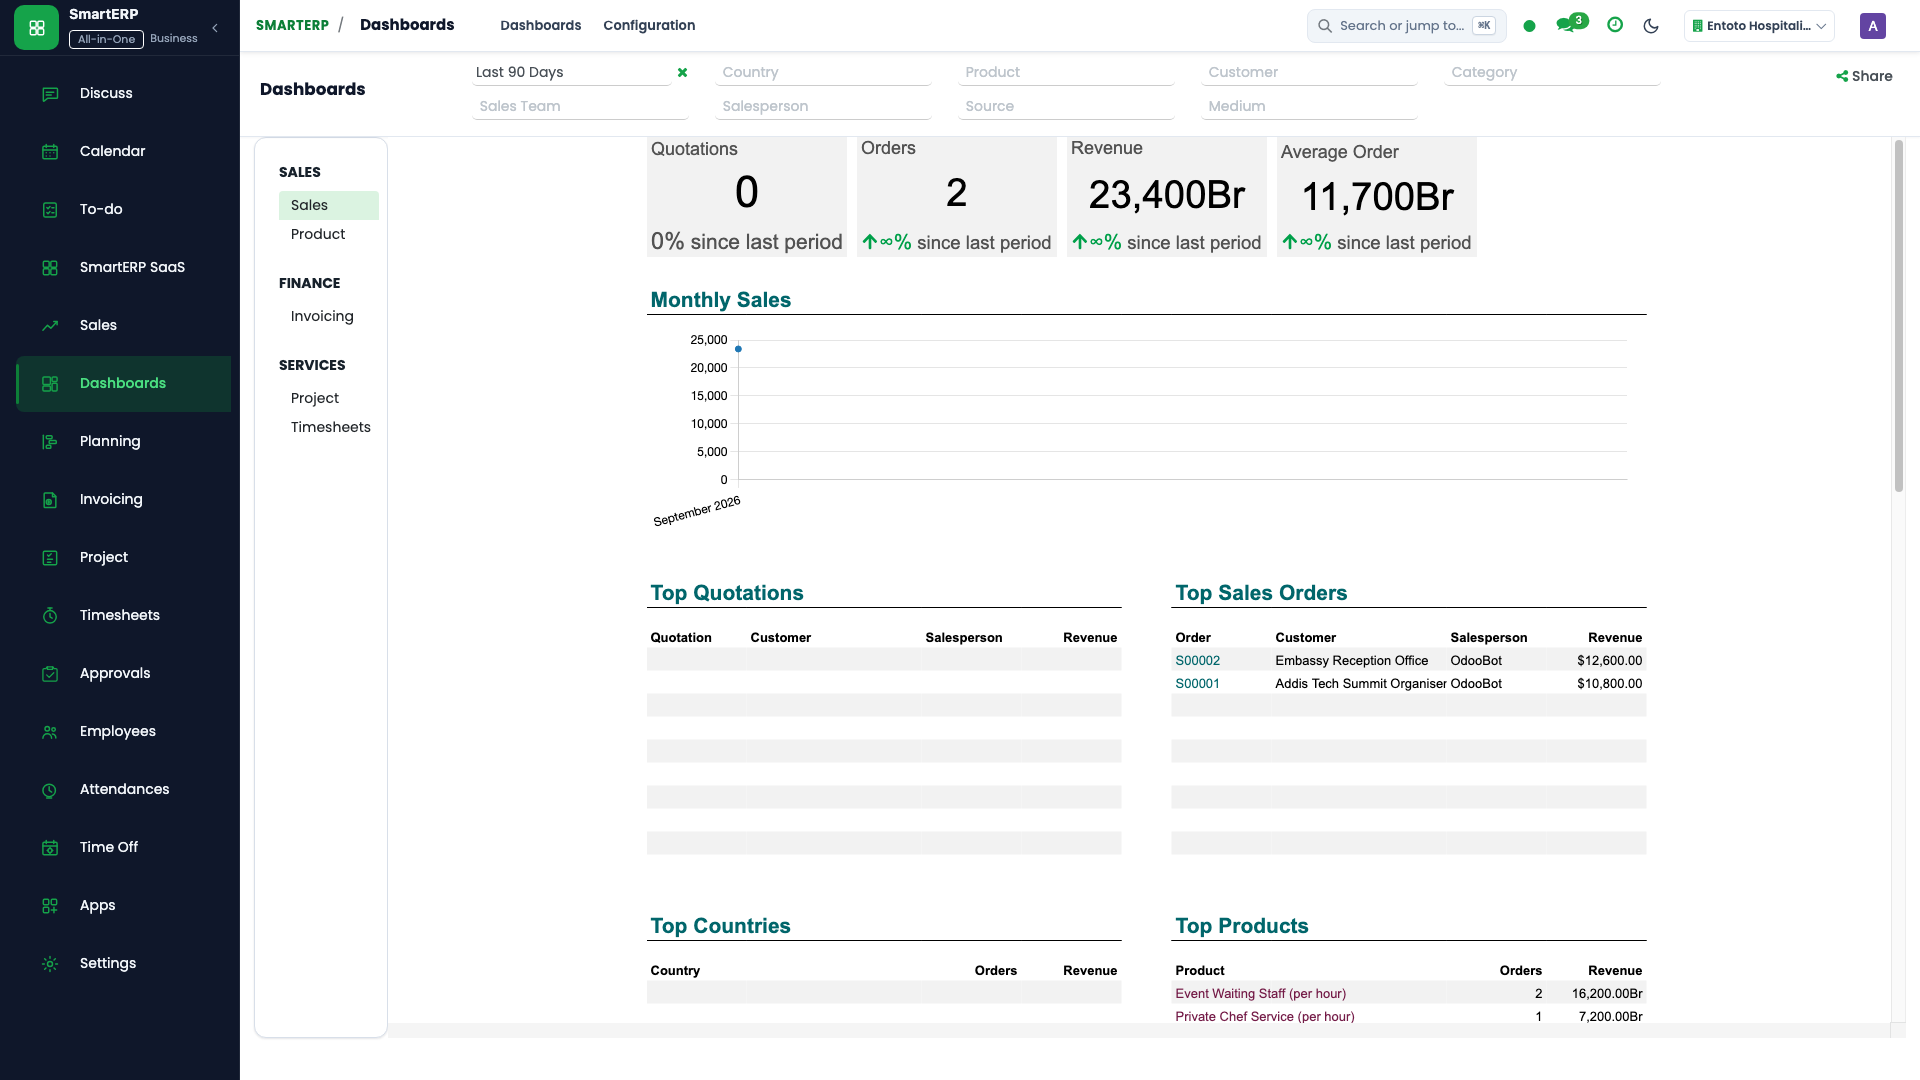The width and height of the screenshot is (1920, 1080).
Task: Open the Entoto Hospitality company dropdown
Action: (1759, 26)
